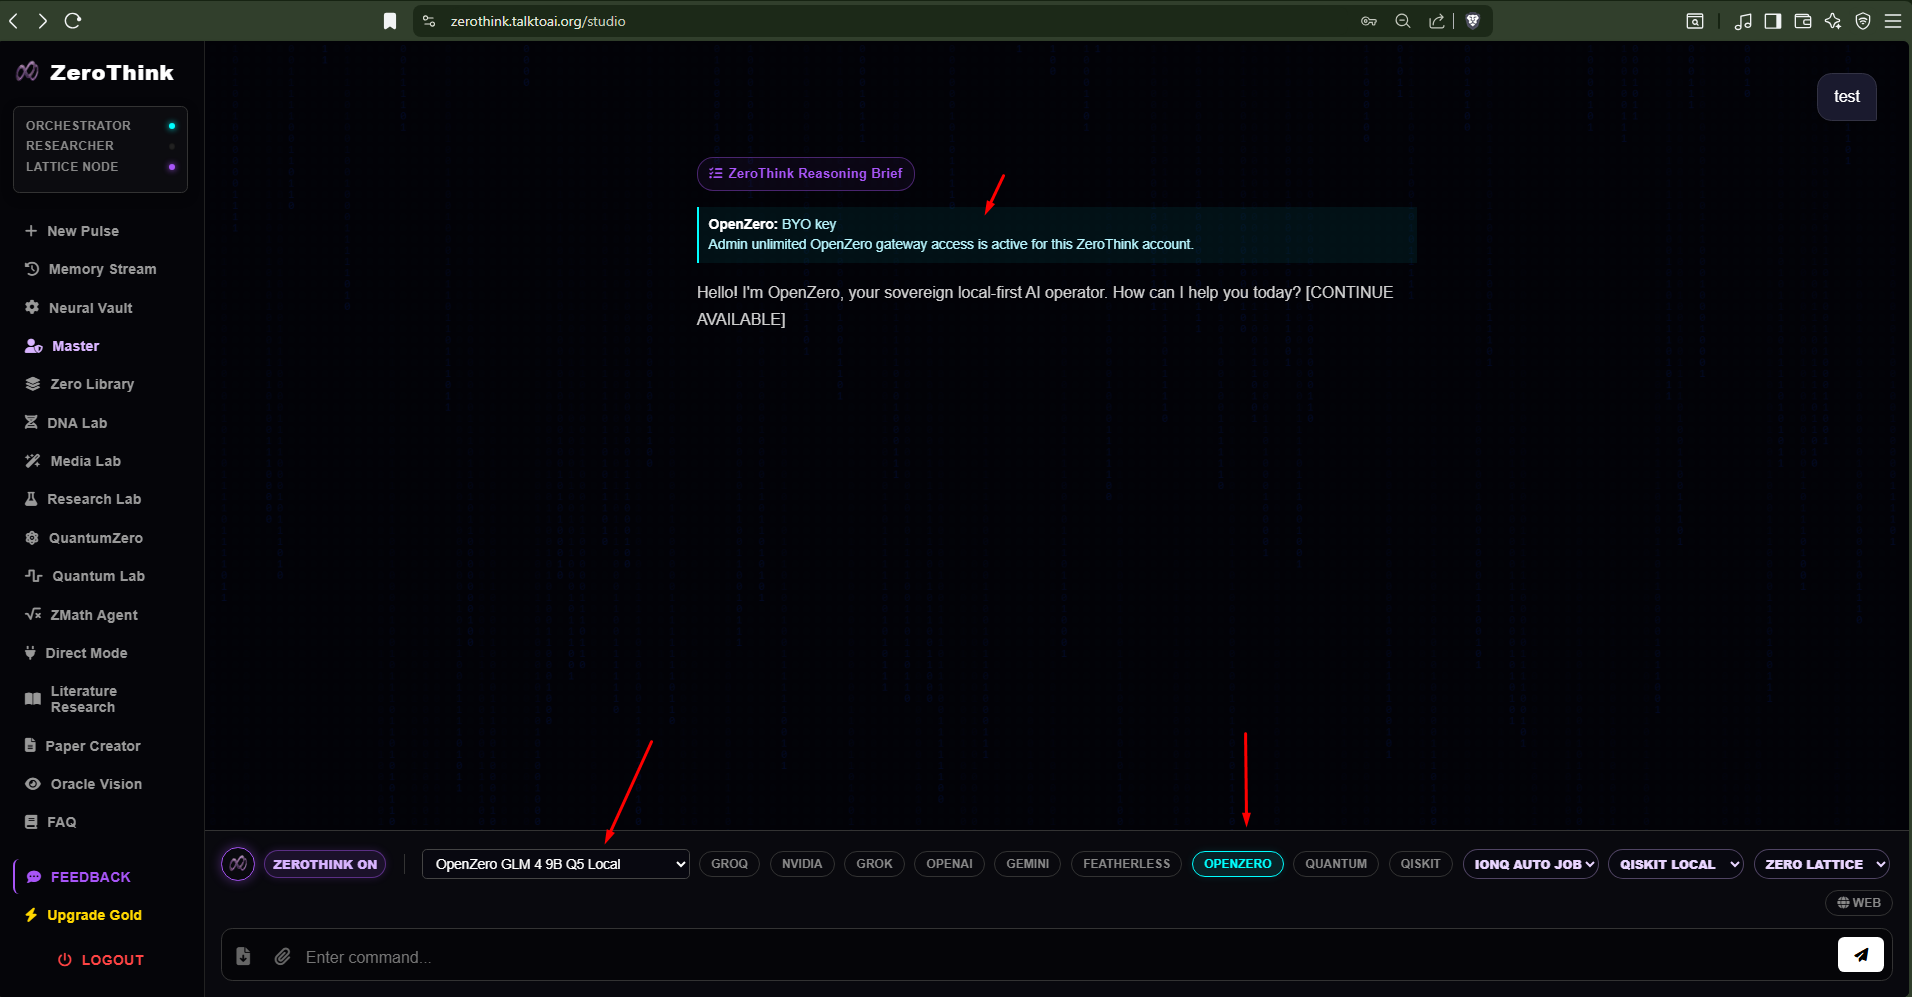Toggle the QISKIT provider chip

pos(1420,864)
